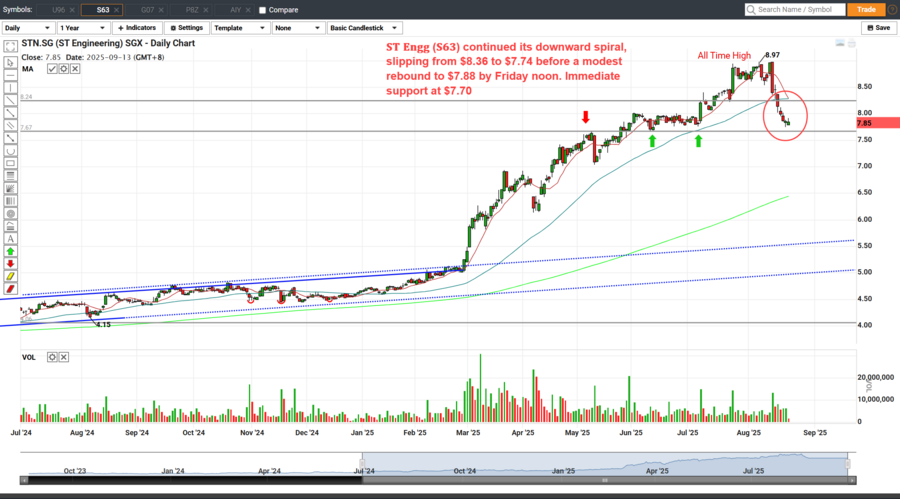The image size is (900, 499).
Task: Select the Fibonacci fan tool
Action: [10, 188]
